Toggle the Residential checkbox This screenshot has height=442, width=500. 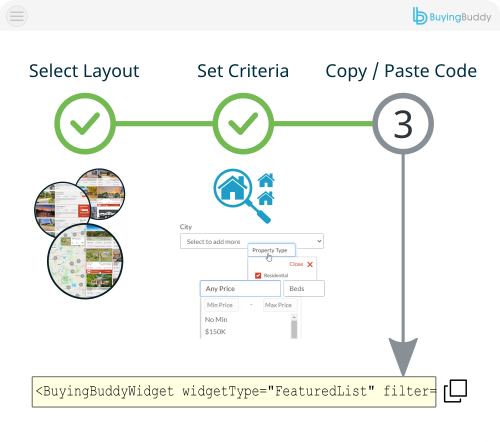coord(258,275)
